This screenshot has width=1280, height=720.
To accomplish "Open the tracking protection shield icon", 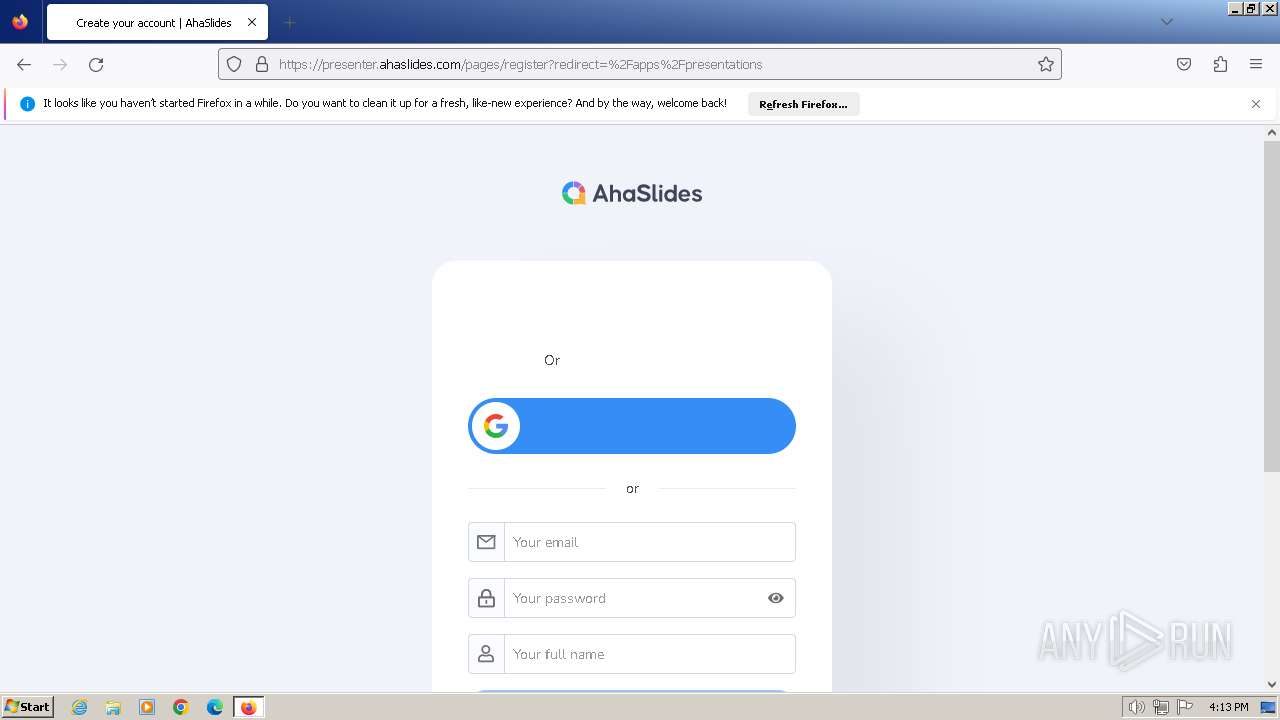I will pyautogui.click(x=234, y=64).
